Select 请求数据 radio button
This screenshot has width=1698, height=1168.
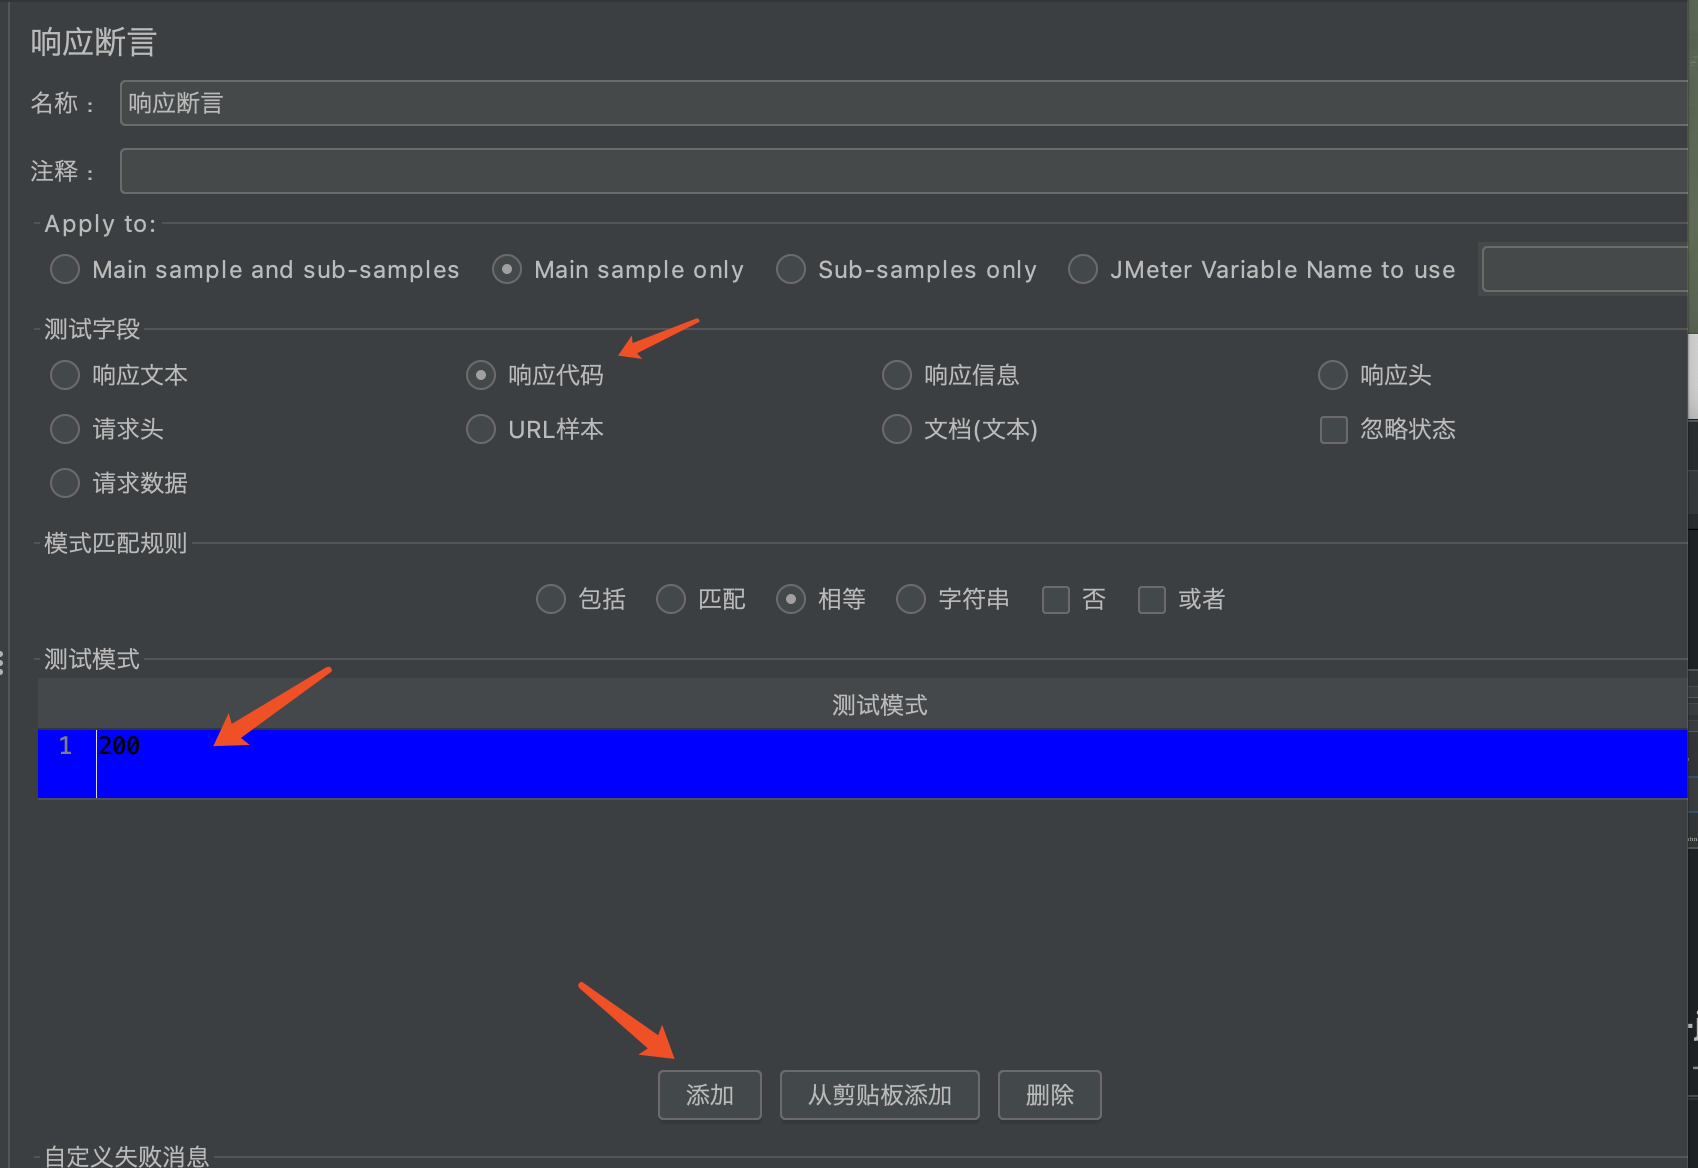pyautogui.click(x=65, y=483)
